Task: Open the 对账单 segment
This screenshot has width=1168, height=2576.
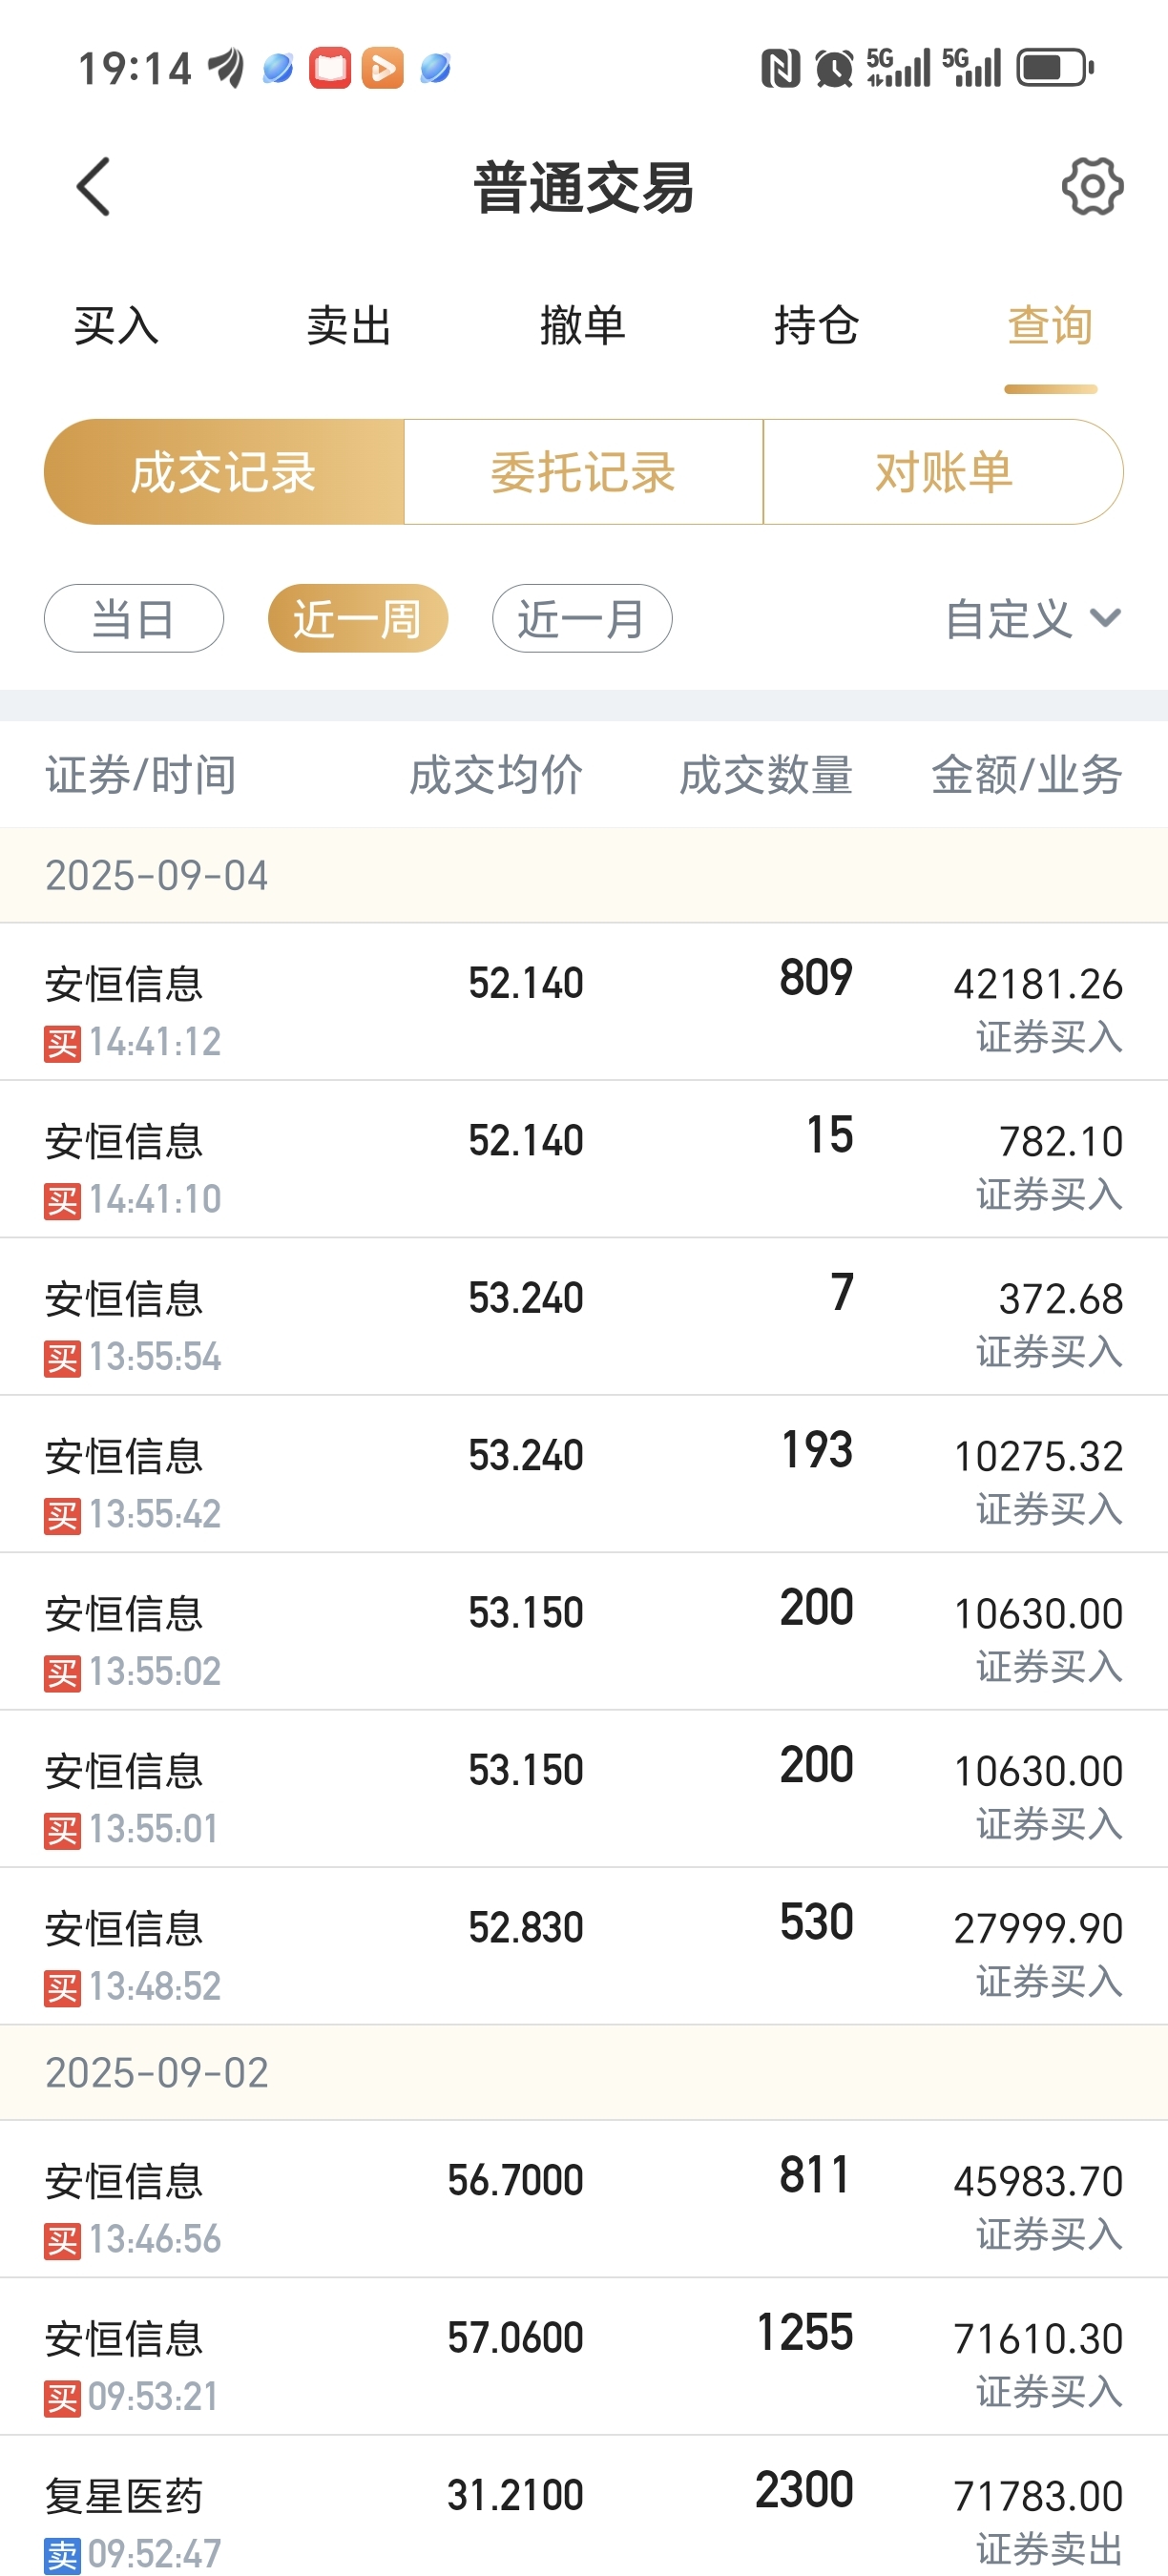Action: [943, 472]
